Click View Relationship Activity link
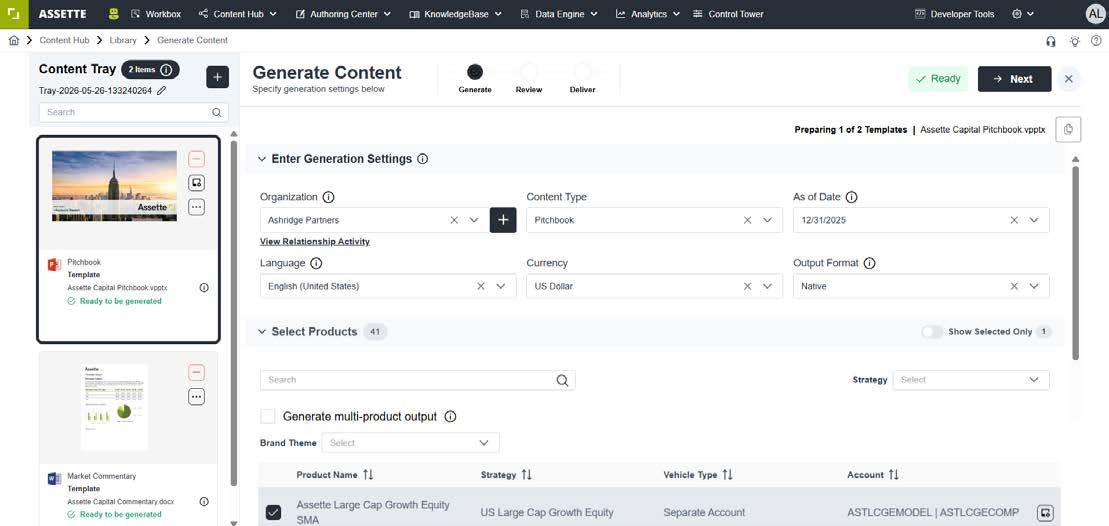1109x526 pixels. coord(315,242)
